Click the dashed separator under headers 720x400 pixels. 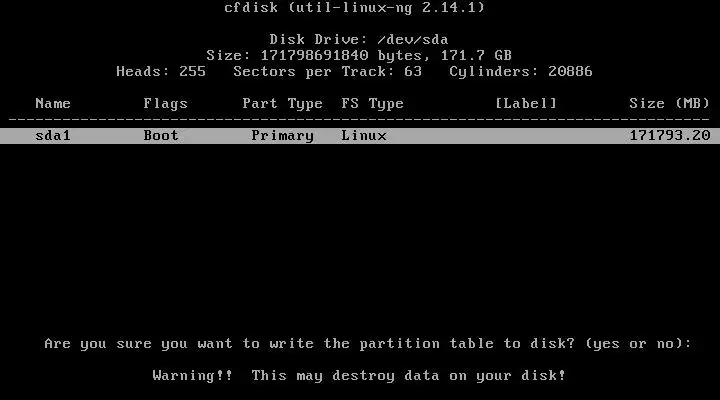(x=359, y=119)
